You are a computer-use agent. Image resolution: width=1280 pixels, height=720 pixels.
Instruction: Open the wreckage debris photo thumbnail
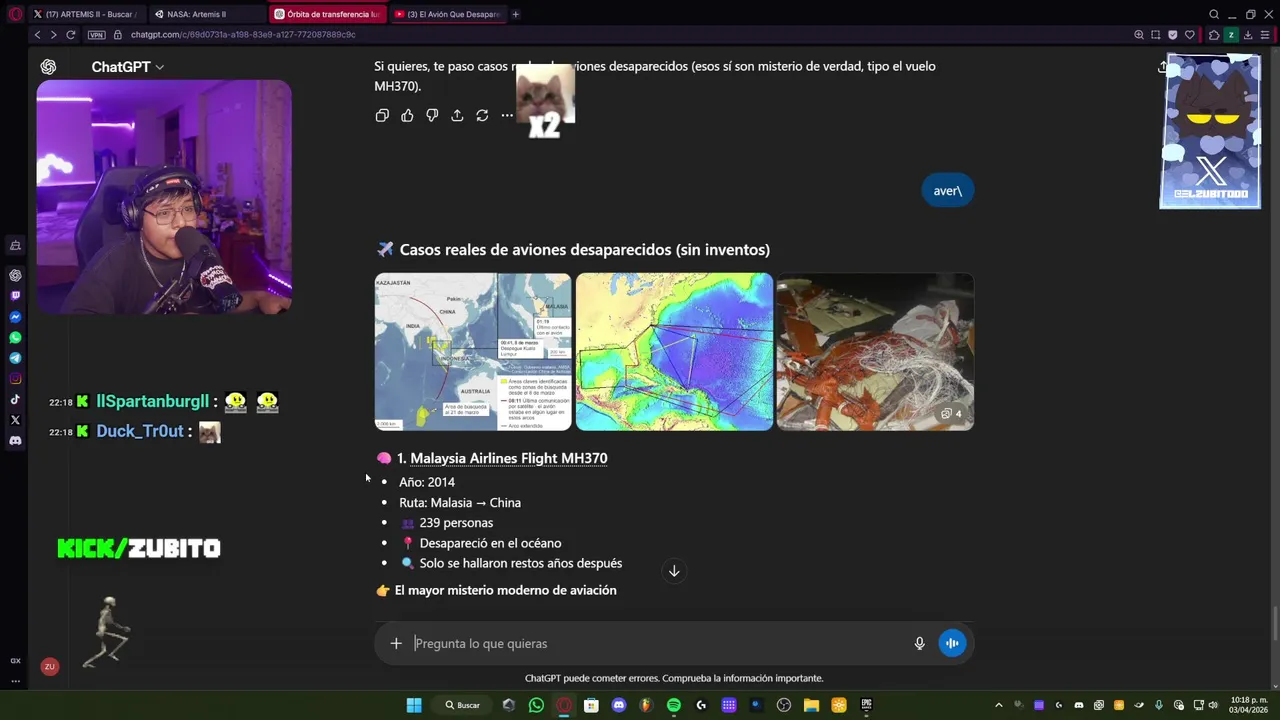(x=875, y=352)
